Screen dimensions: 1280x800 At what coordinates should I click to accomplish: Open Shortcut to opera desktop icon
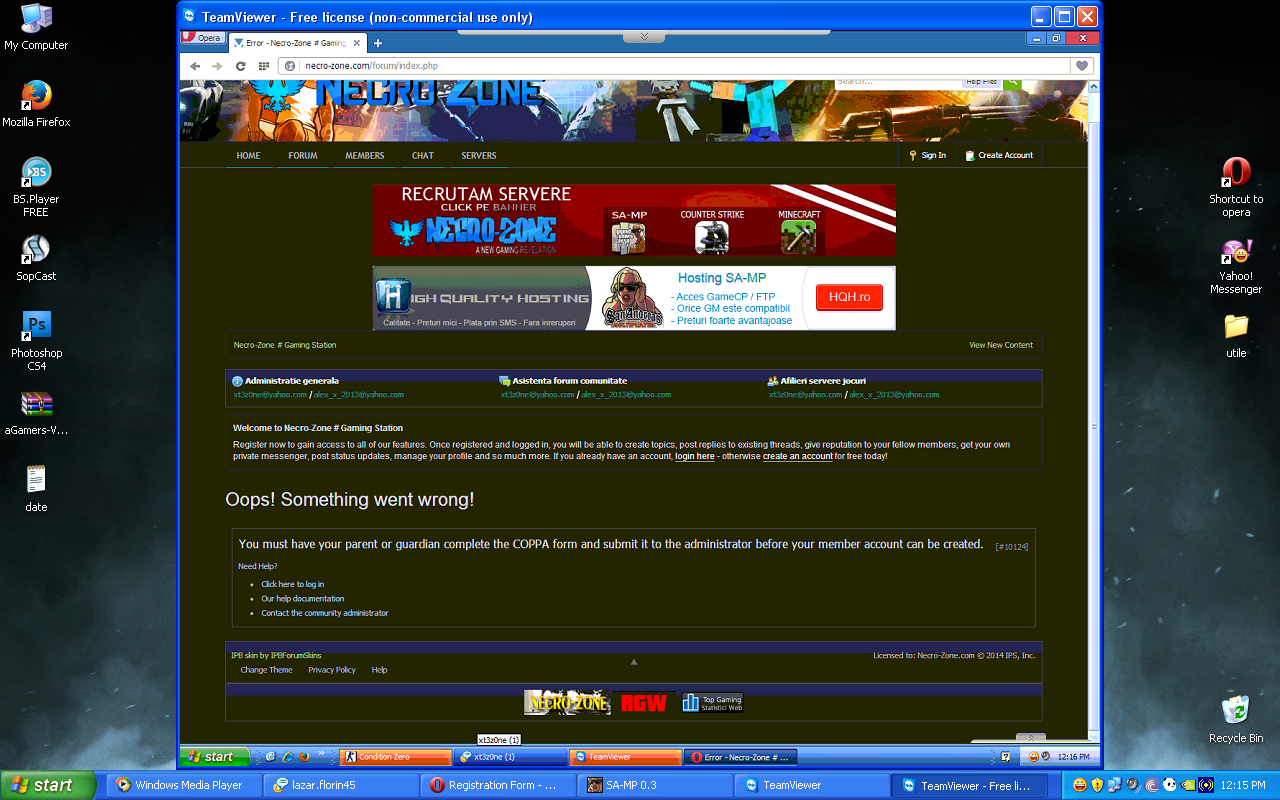coord(1236,187)
